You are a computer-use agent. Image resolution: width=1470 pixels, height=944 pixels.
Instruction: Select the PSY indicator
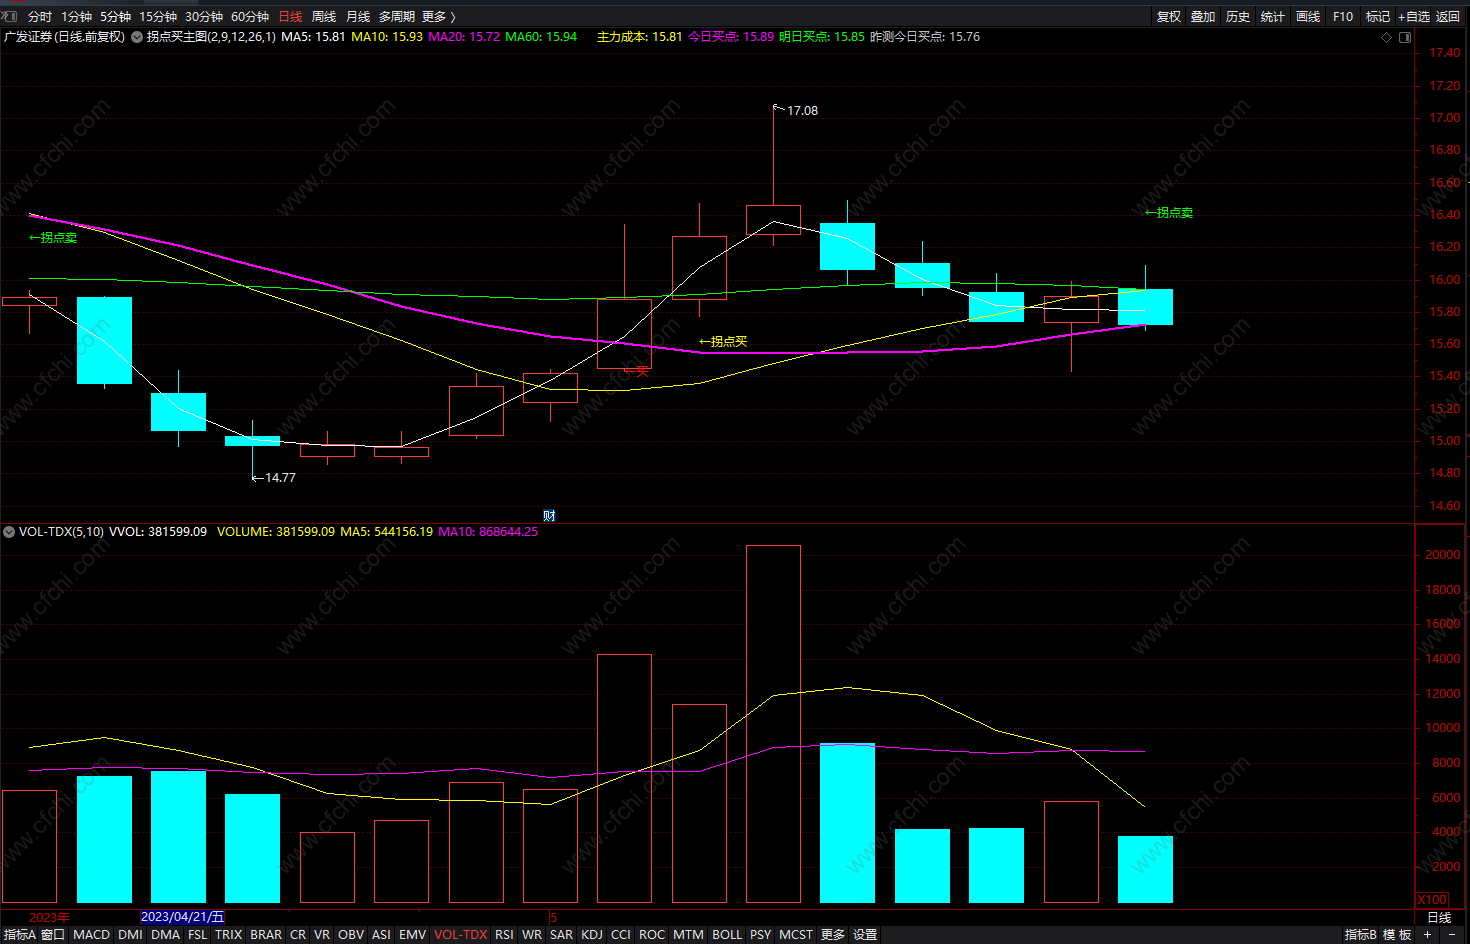[761, 935]
